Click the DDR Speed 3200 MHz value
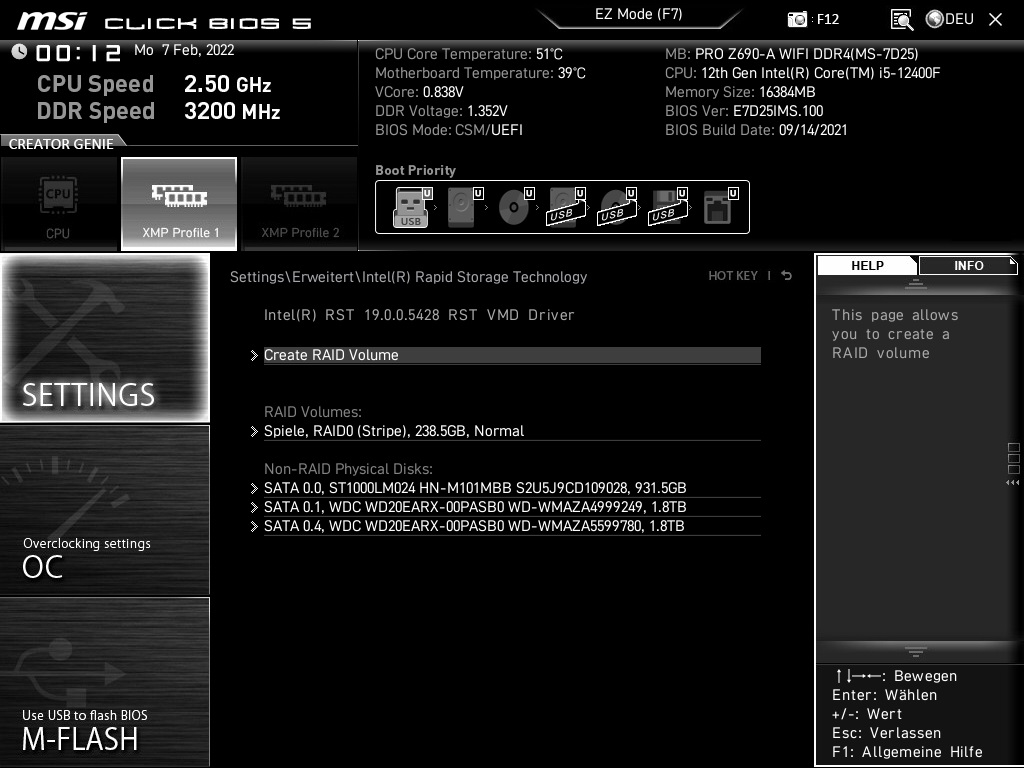Screen dimensions: 1024x768 click(232, 111)
